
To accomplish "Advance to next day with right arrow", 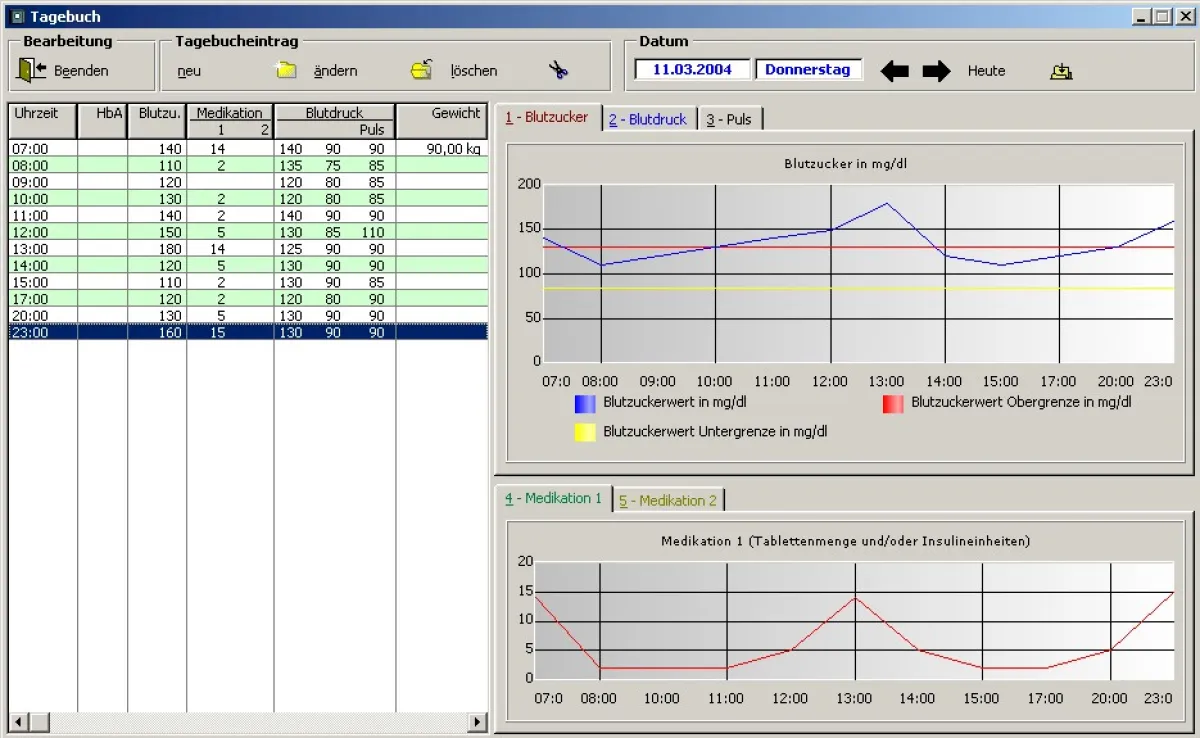I will click(936, 71).
